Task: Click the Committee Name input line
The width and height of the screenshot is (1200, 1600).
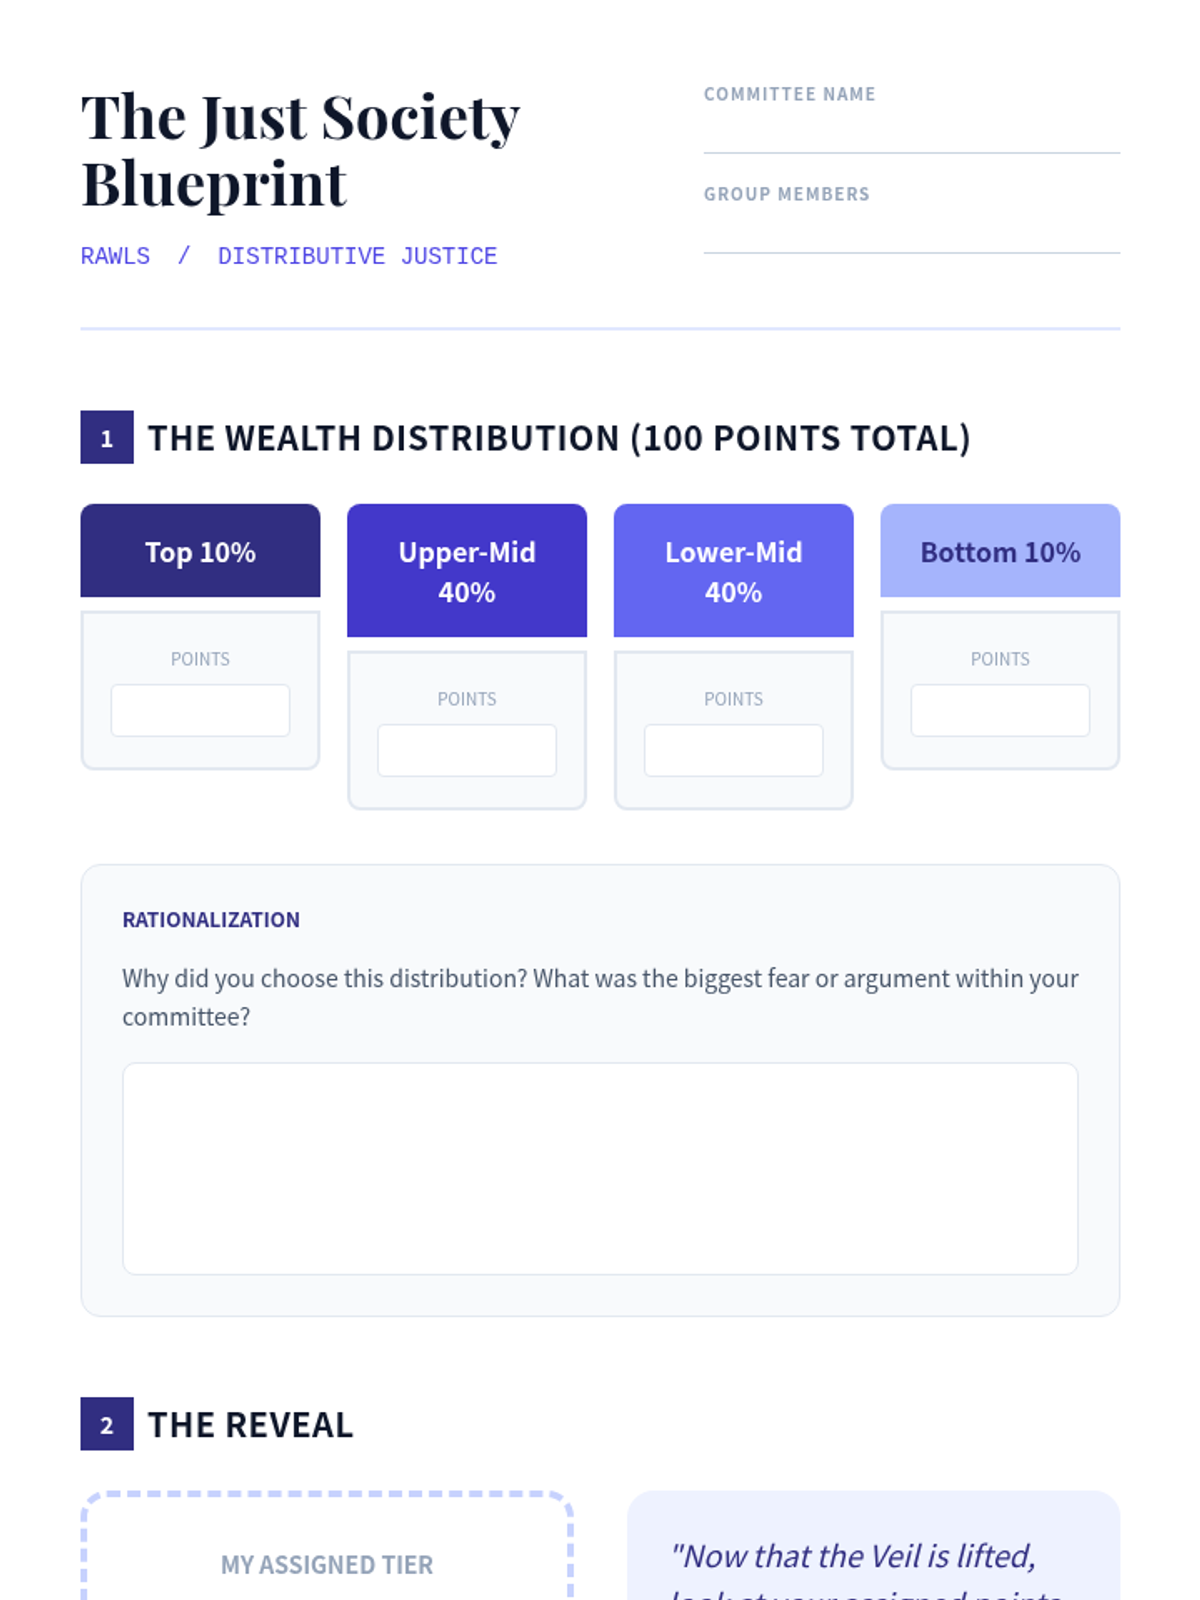Action: coord(911,132)
